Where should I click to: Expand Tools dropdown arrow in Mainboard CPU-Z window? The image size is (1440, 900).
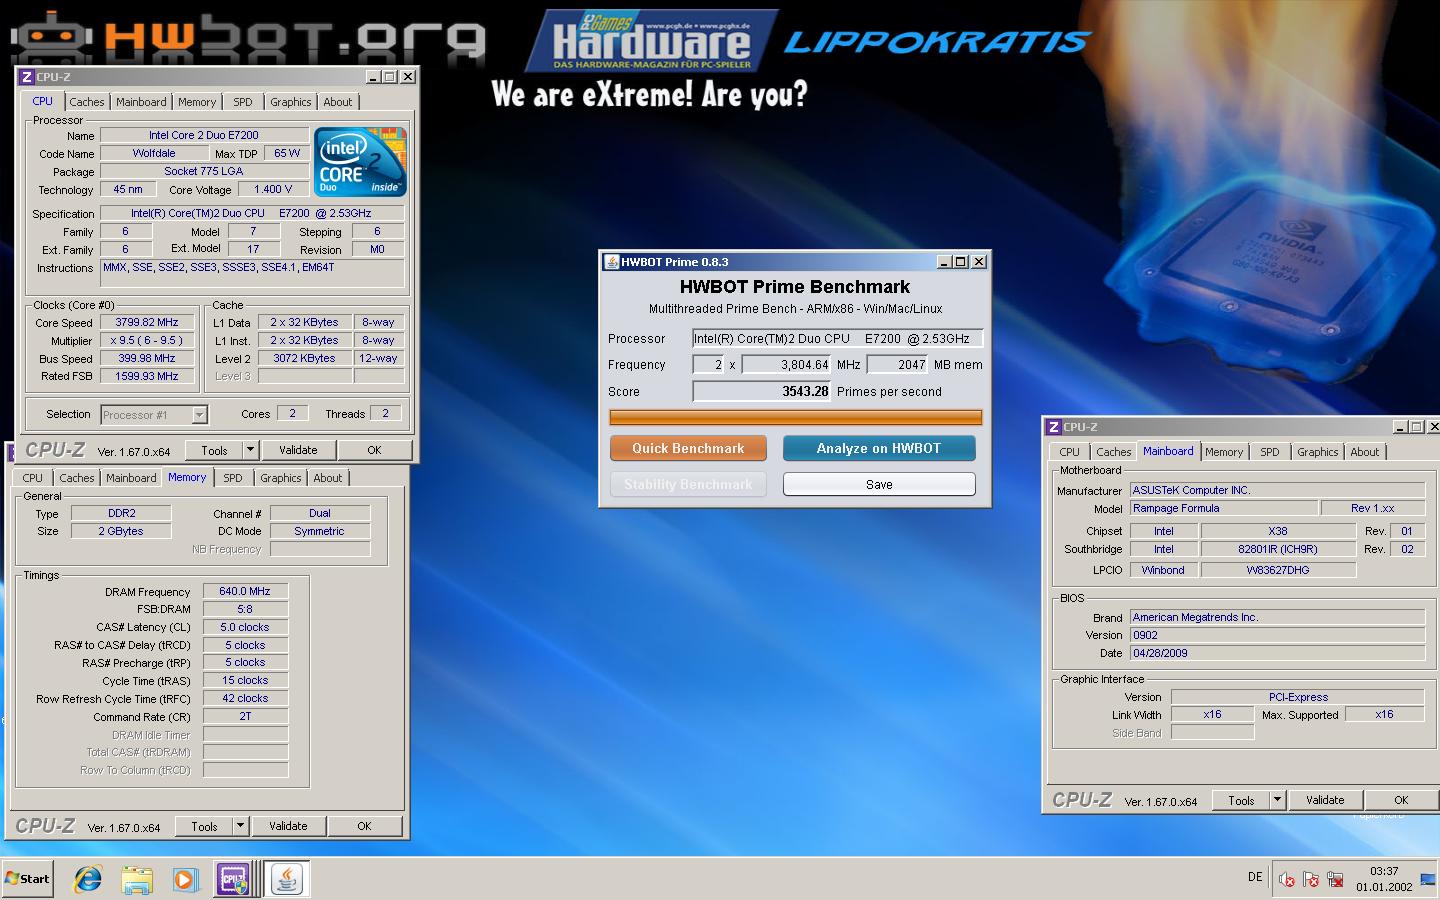(x=1277, y=800)
